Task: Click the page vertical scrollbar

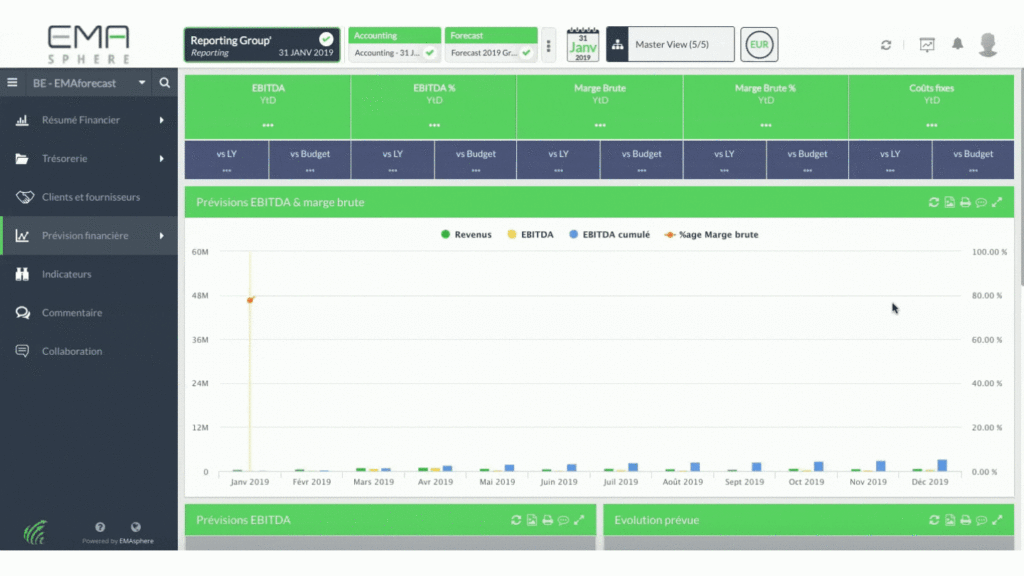Action: tap(1021, 178)
